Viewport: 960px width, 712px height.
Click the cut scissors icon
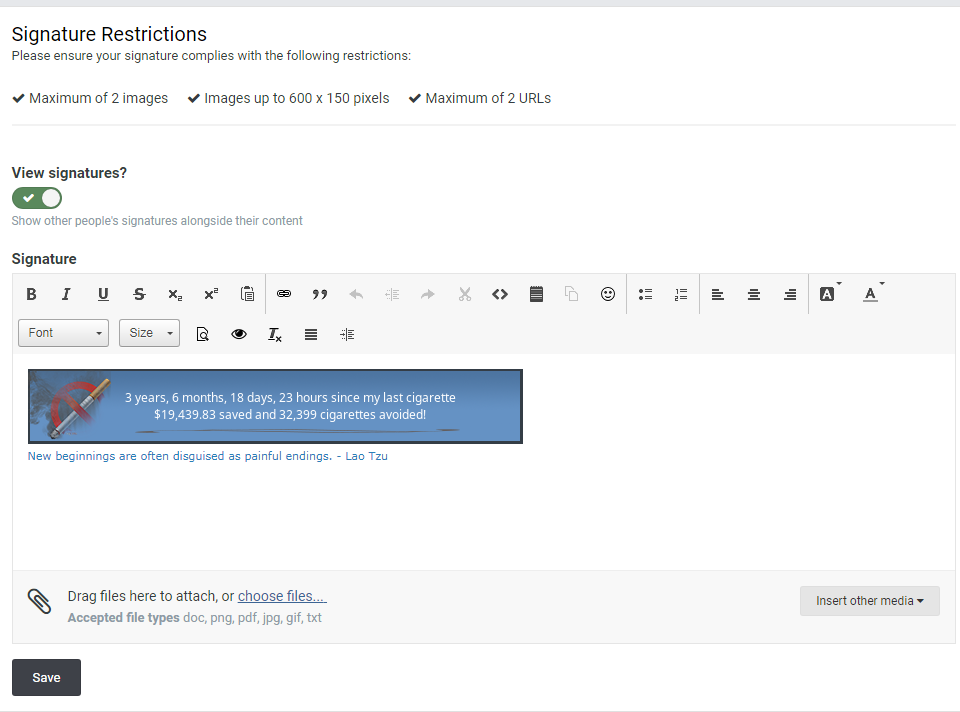click(x=465, y=294)
